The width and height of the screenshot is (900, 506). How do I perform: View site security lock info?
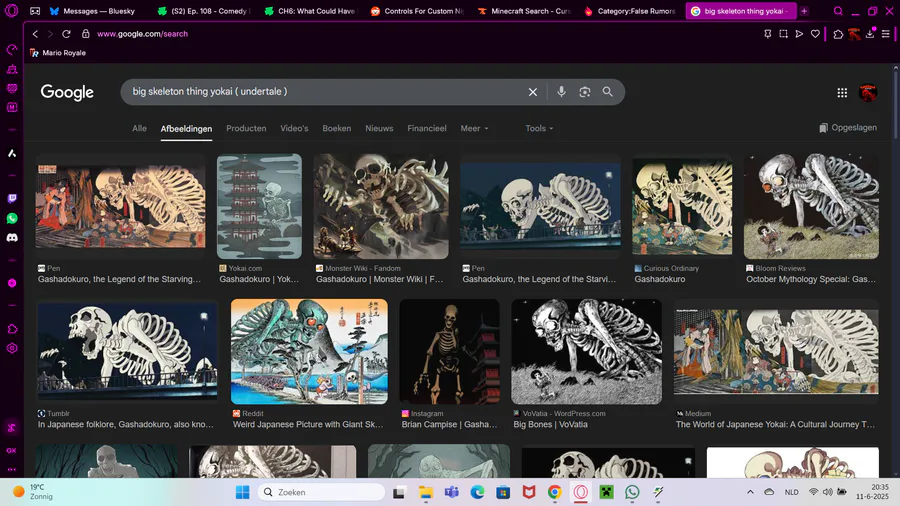(x=86, y=34)
